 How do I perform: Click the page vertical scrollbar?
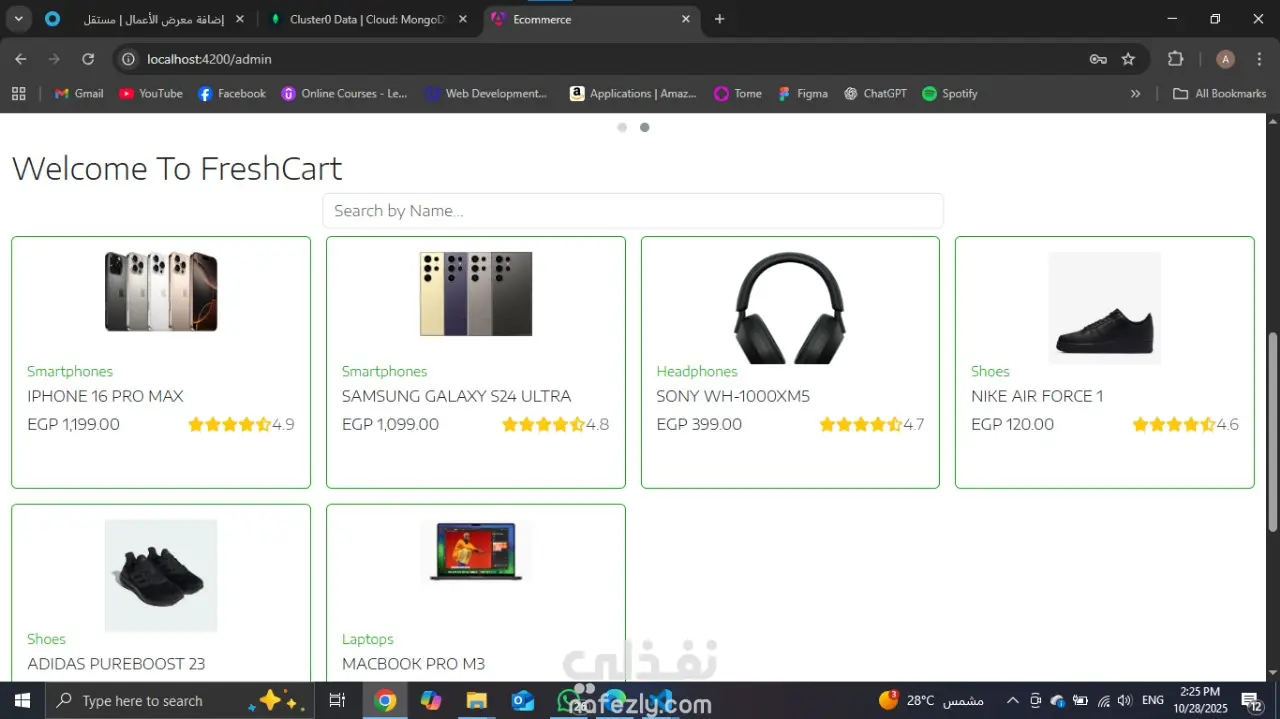(x=1272, y=431)
